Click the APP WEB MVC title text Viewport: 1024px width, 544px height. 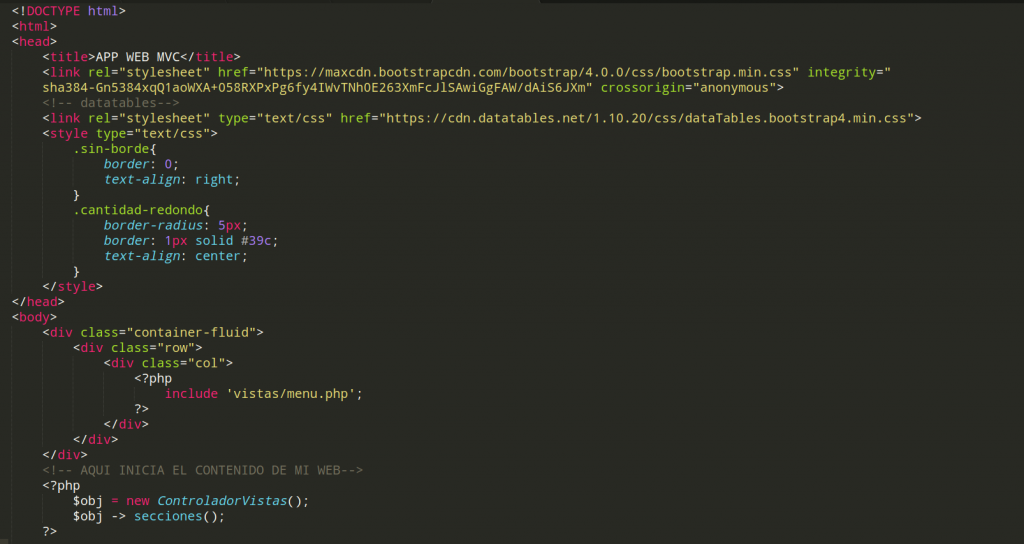[x=136, y=57]
